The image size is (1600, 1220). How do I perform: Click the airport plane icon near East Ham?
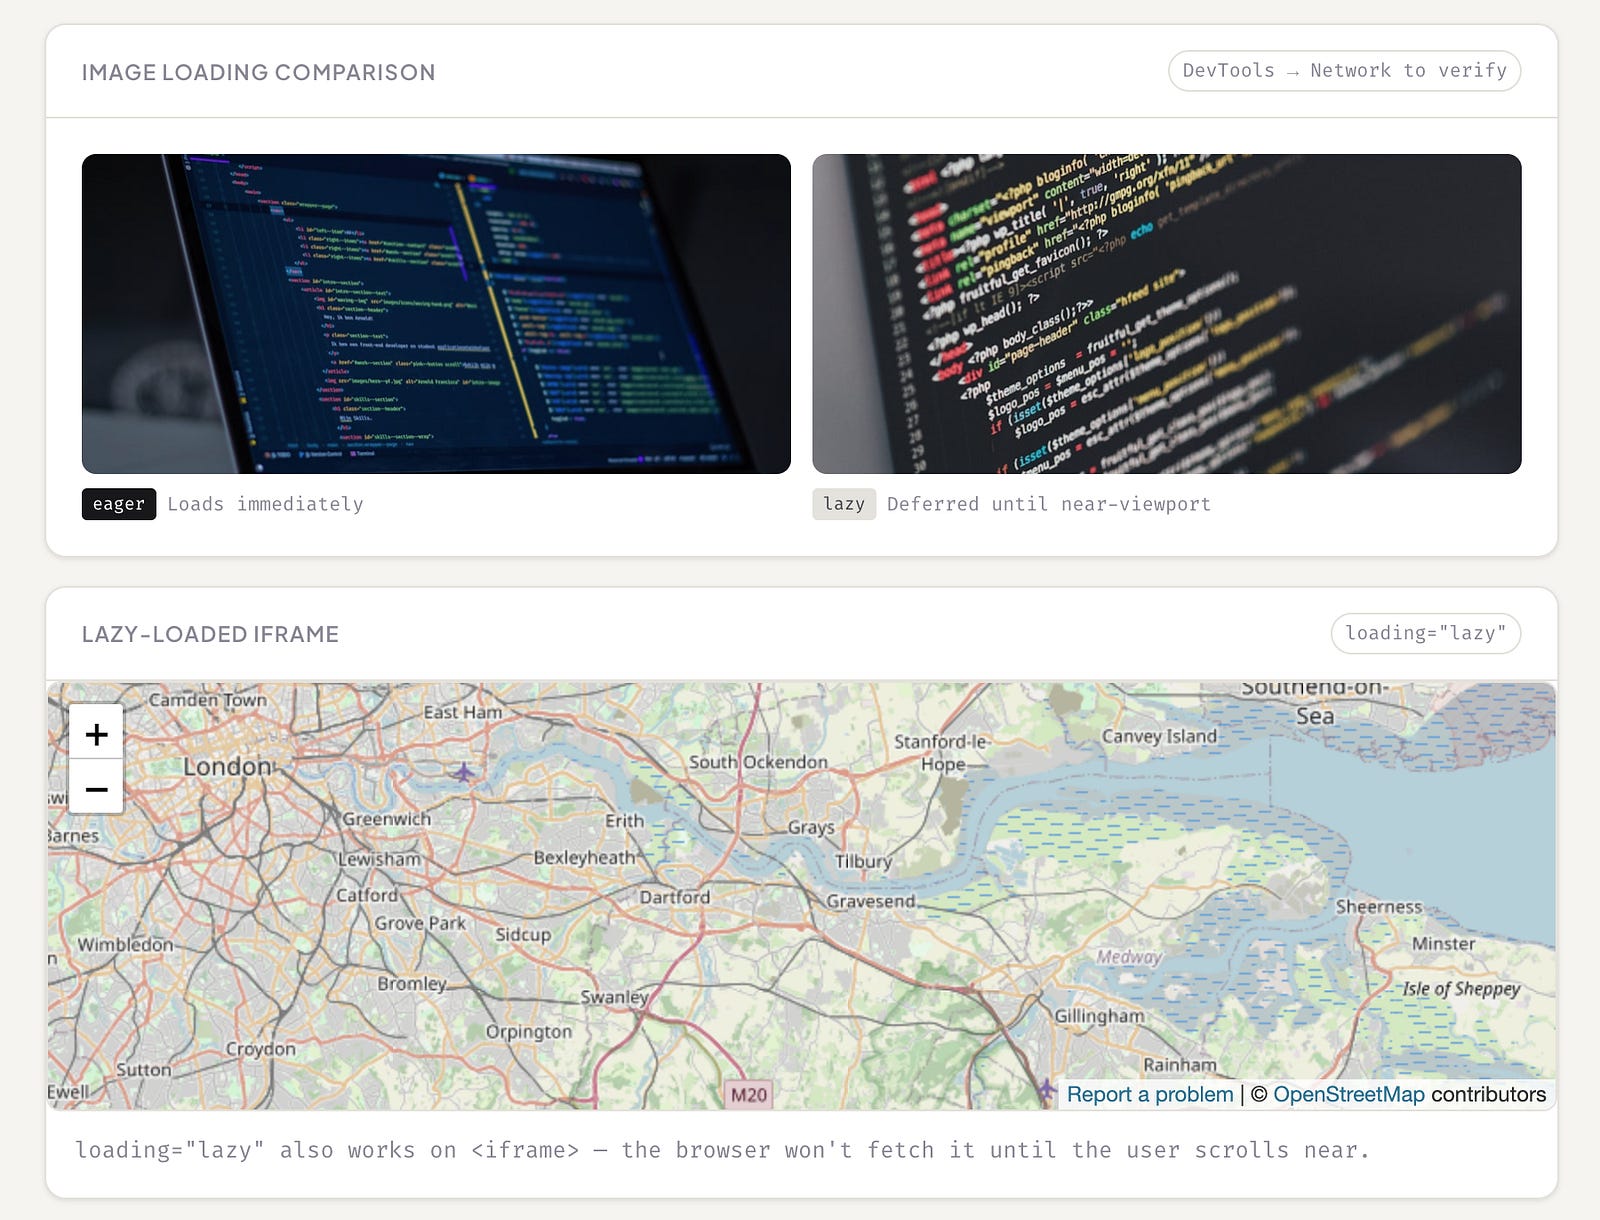coord(463,772)
